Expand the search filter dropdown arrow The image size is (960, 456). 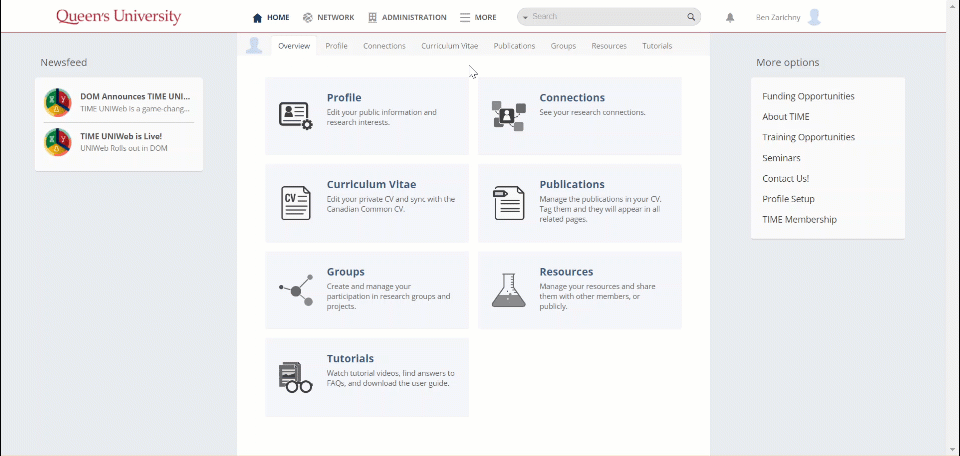pos(526,17)
